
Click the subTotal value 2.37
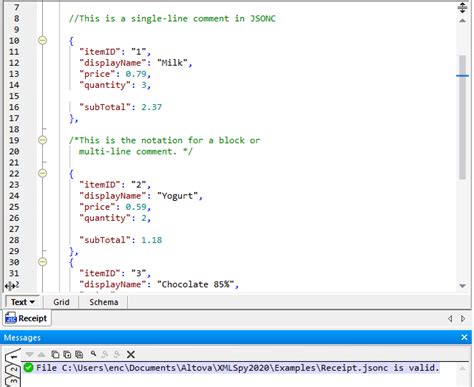(x=151, y=107)
